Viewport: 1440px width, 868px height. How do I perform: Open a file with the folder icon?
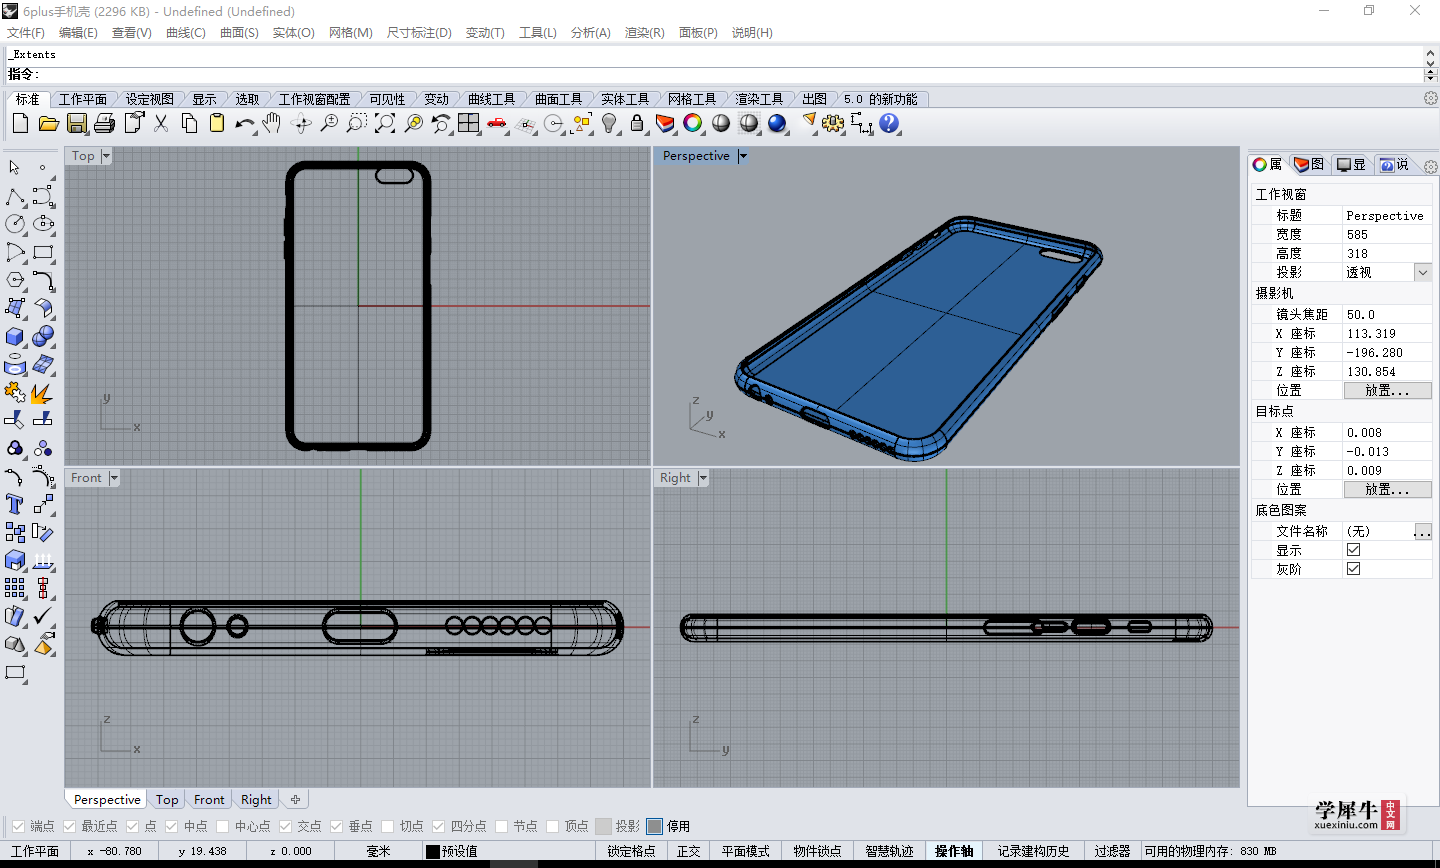pyautogui.click(x=48, y=123)
